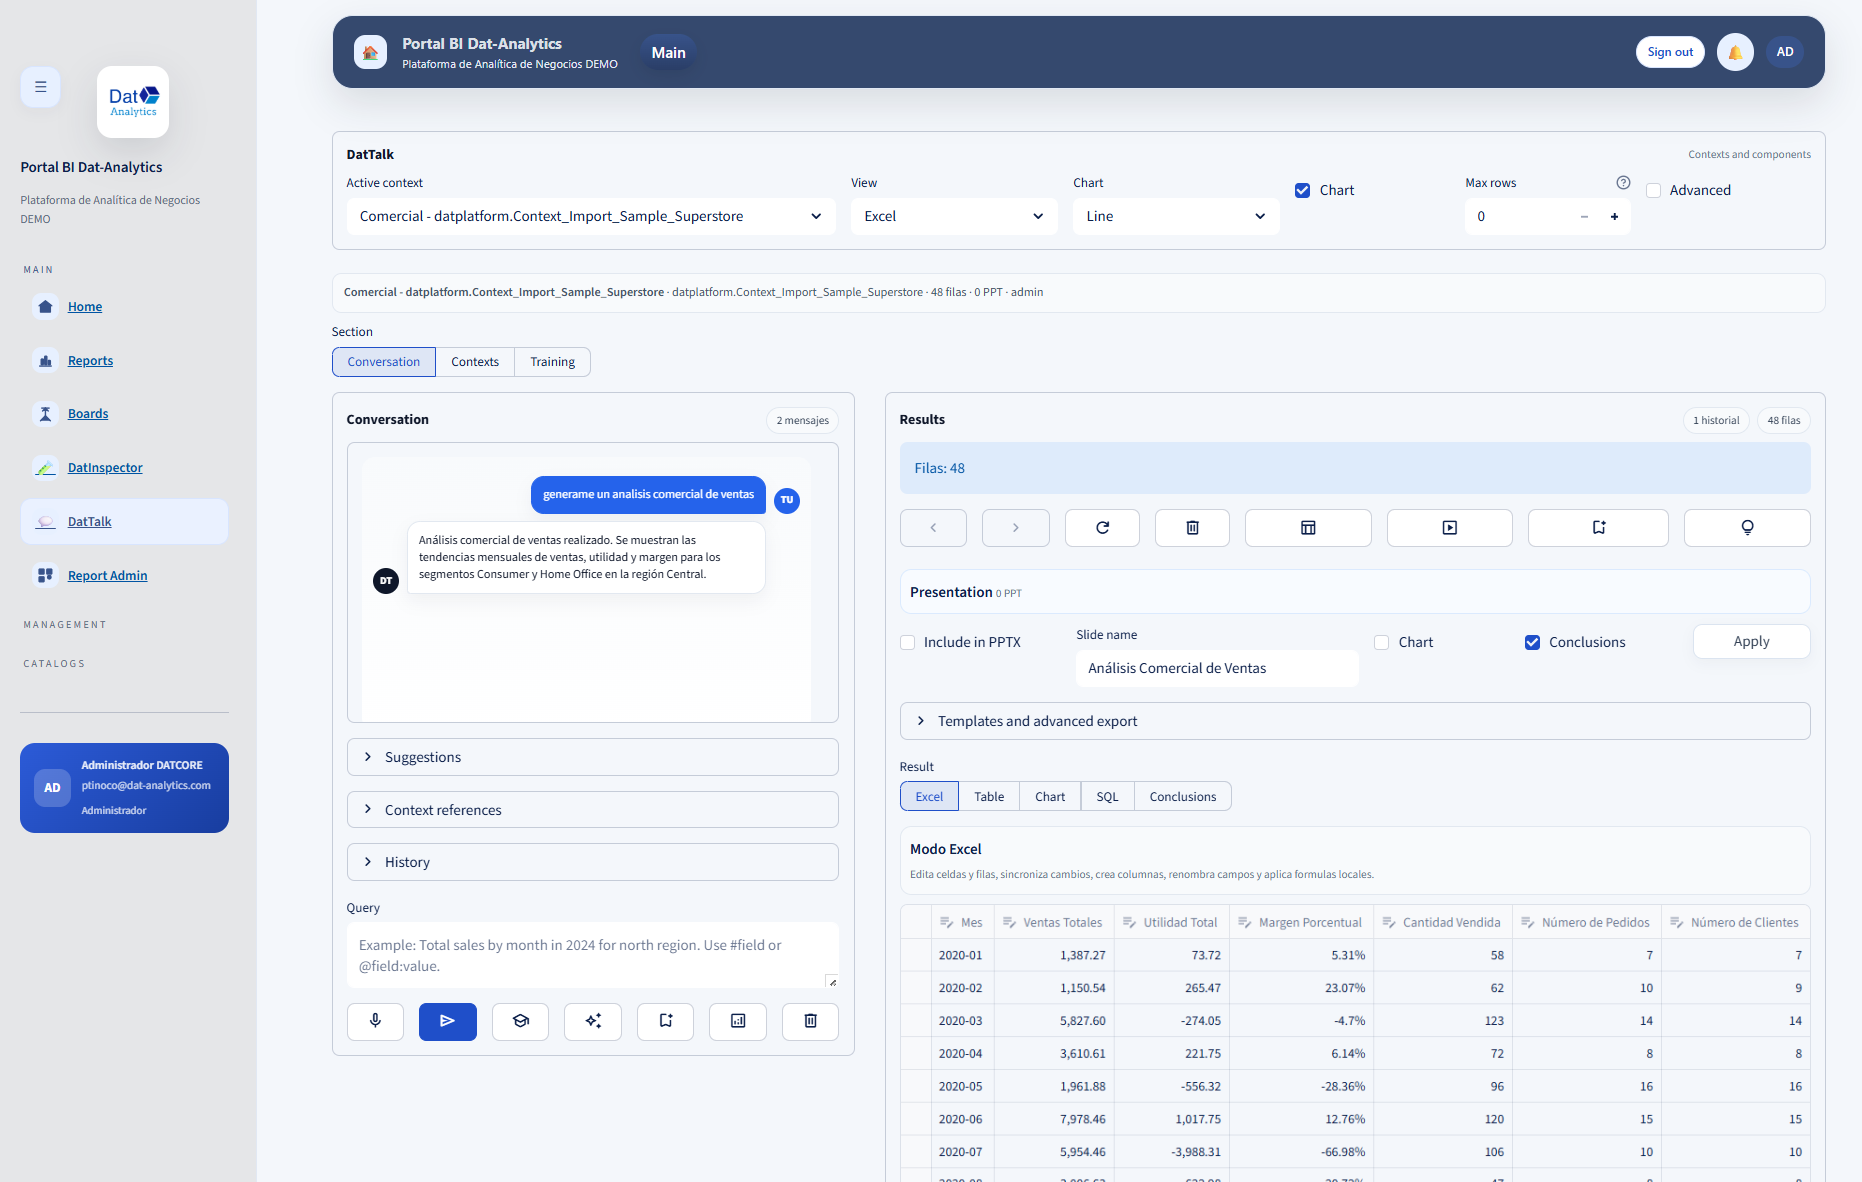
Task: Click the Mes column edit icon
Action: 946,922
